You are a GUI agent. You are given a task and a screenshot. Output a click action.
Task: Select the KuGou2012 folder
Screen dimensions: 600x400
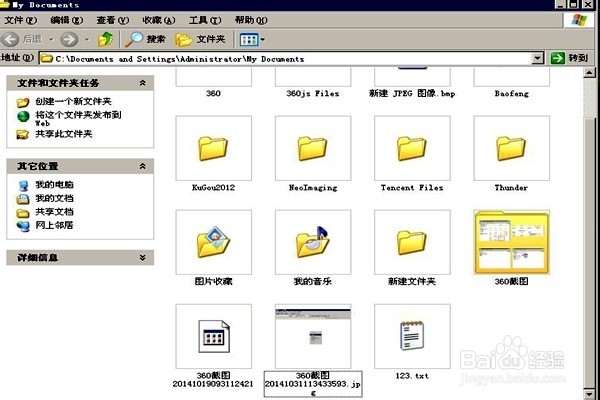coord(214,149)
